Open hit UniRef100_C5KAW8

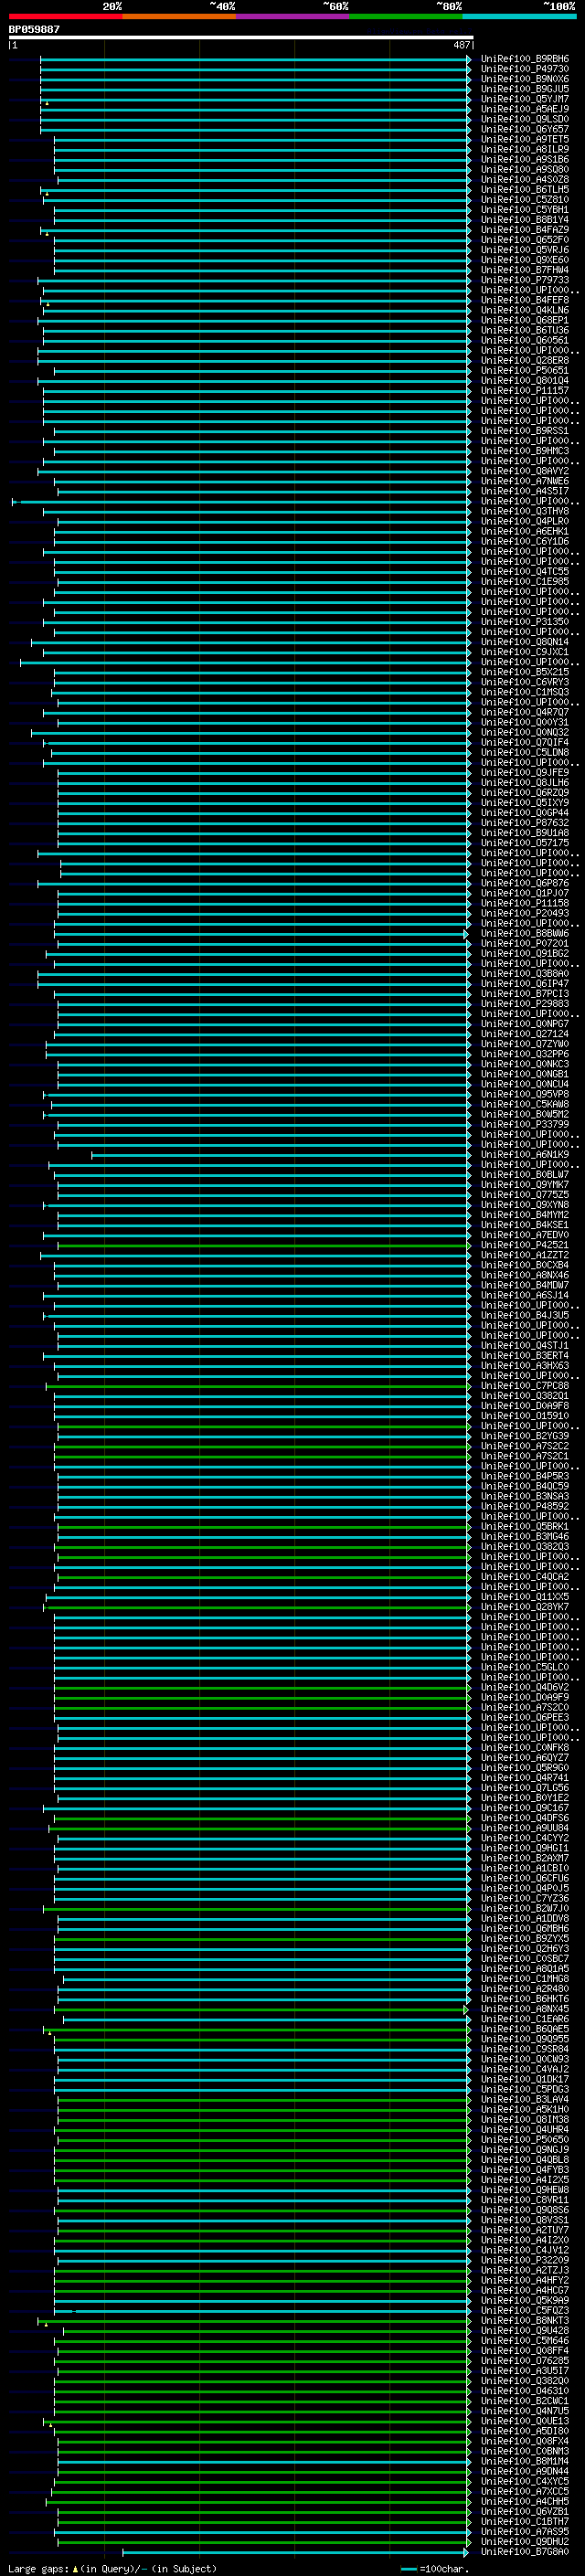[x=525, y=1104]
